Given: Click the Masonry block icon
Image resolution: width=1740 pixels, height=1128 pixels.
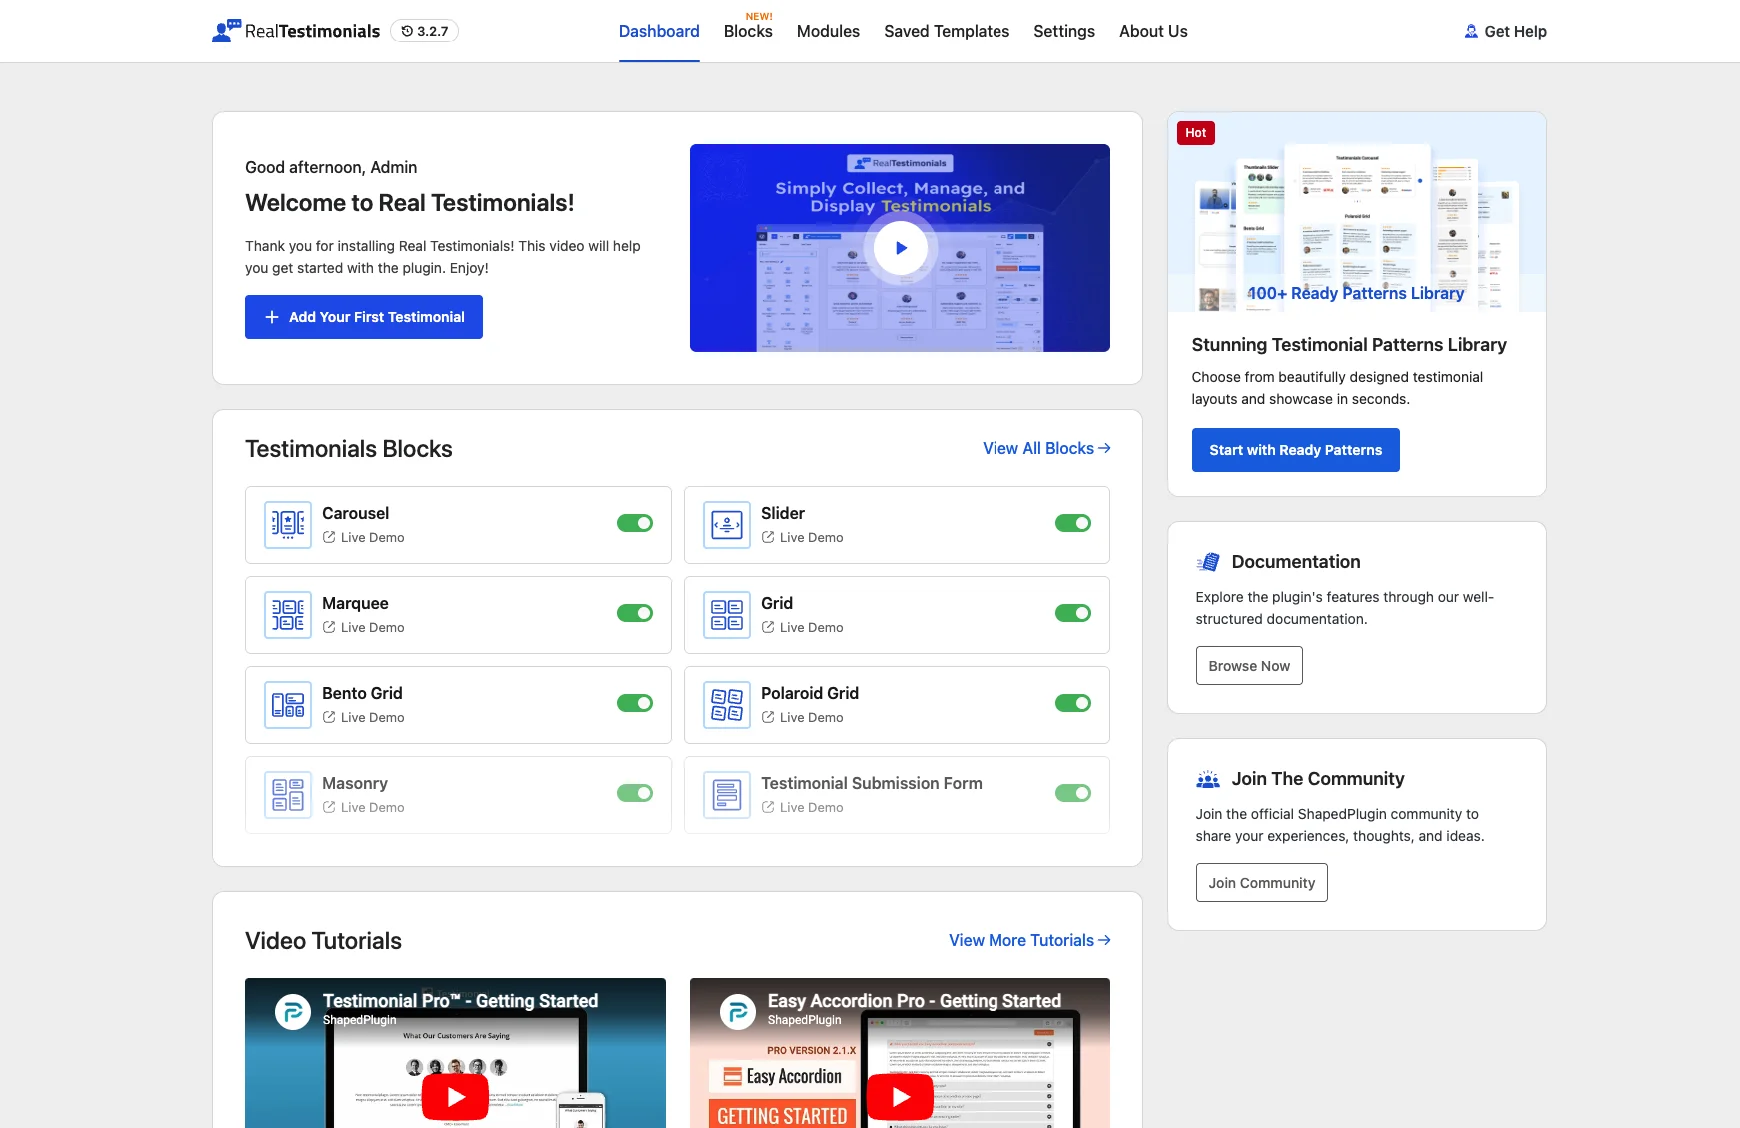Looking at the screenshot, I should coord(288,795).
